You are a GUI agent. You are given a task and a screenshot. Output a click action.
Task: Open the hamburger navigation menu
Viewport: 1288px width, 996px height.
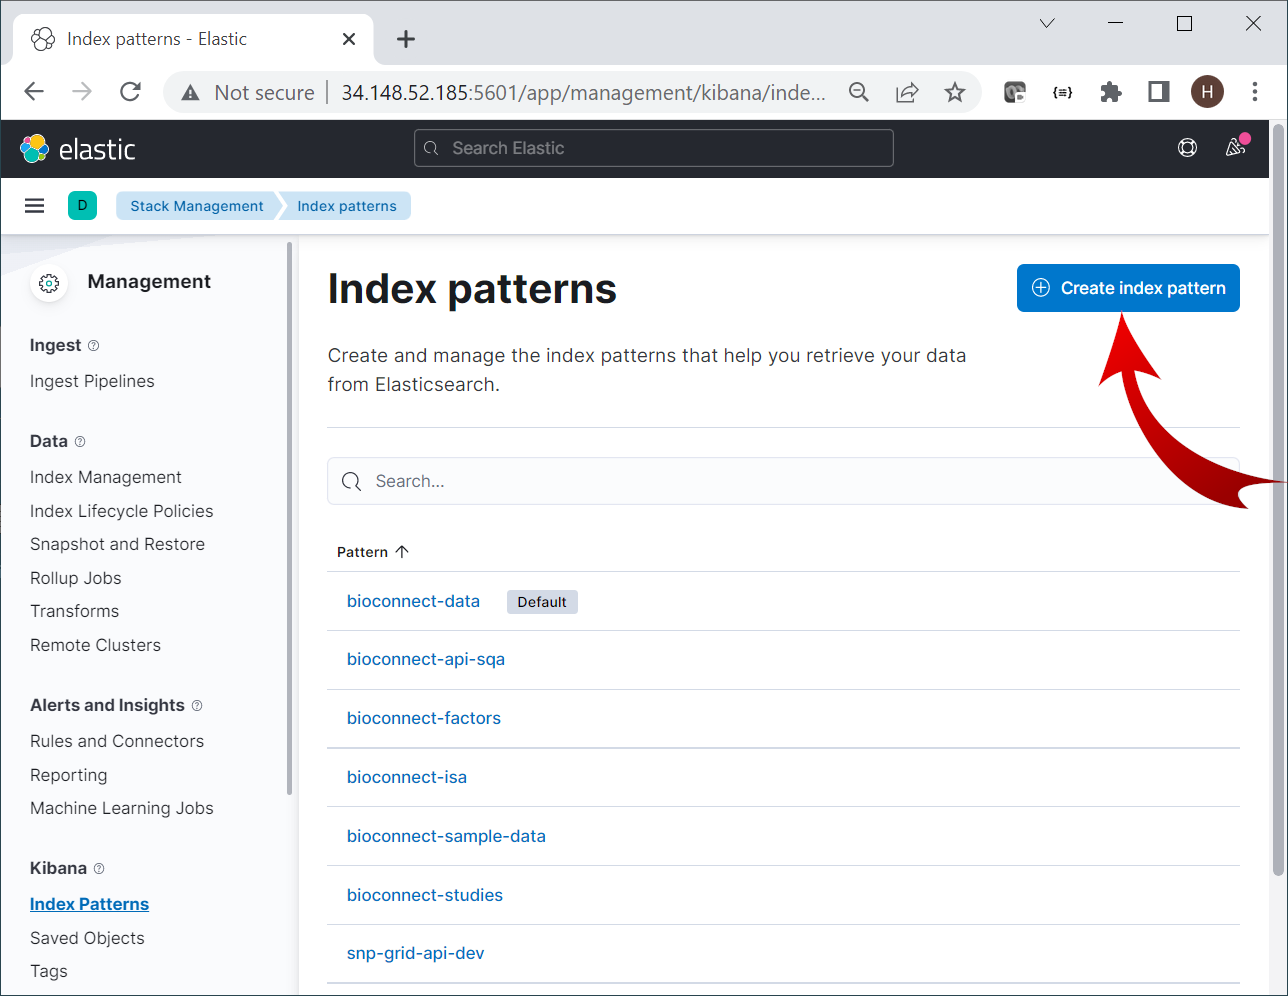(x=35, y=206)
